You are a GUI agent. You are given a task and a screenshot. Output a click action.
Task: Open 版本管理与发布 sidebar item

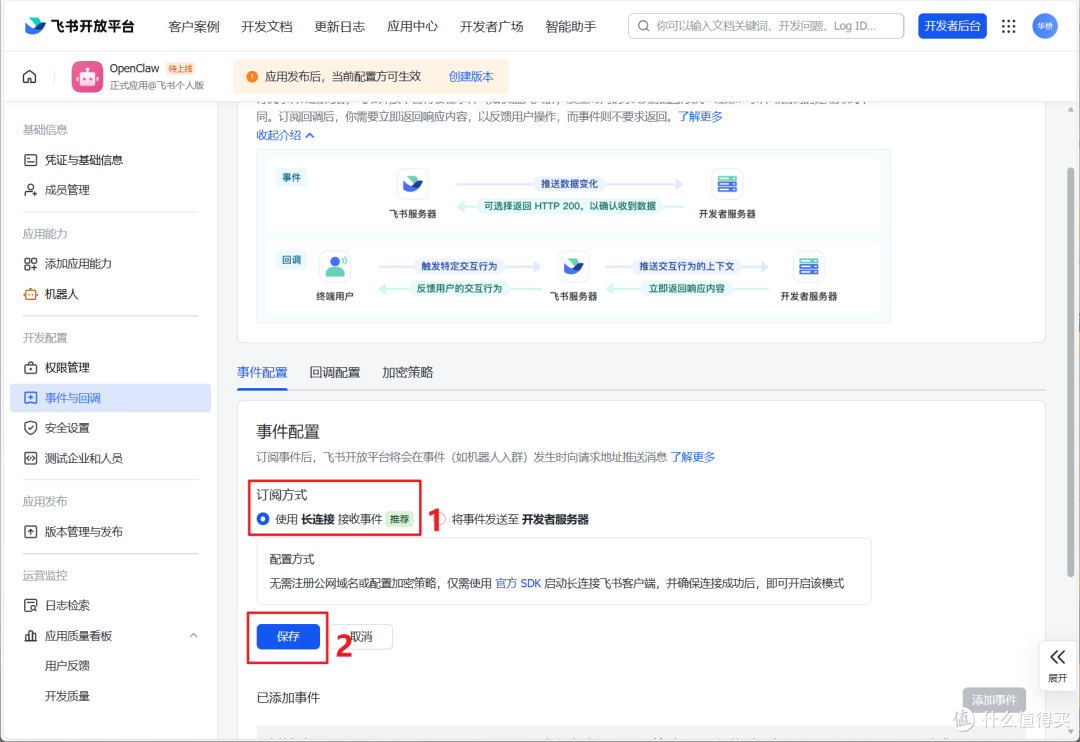click(110, 532)
